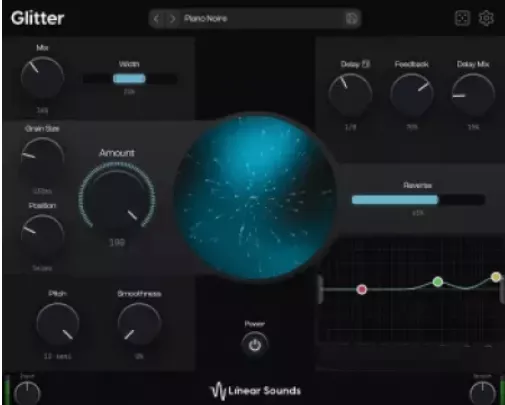
Task: Toggle the Delay sync icon next to Delay label
Action: click(x=366, y=64)
